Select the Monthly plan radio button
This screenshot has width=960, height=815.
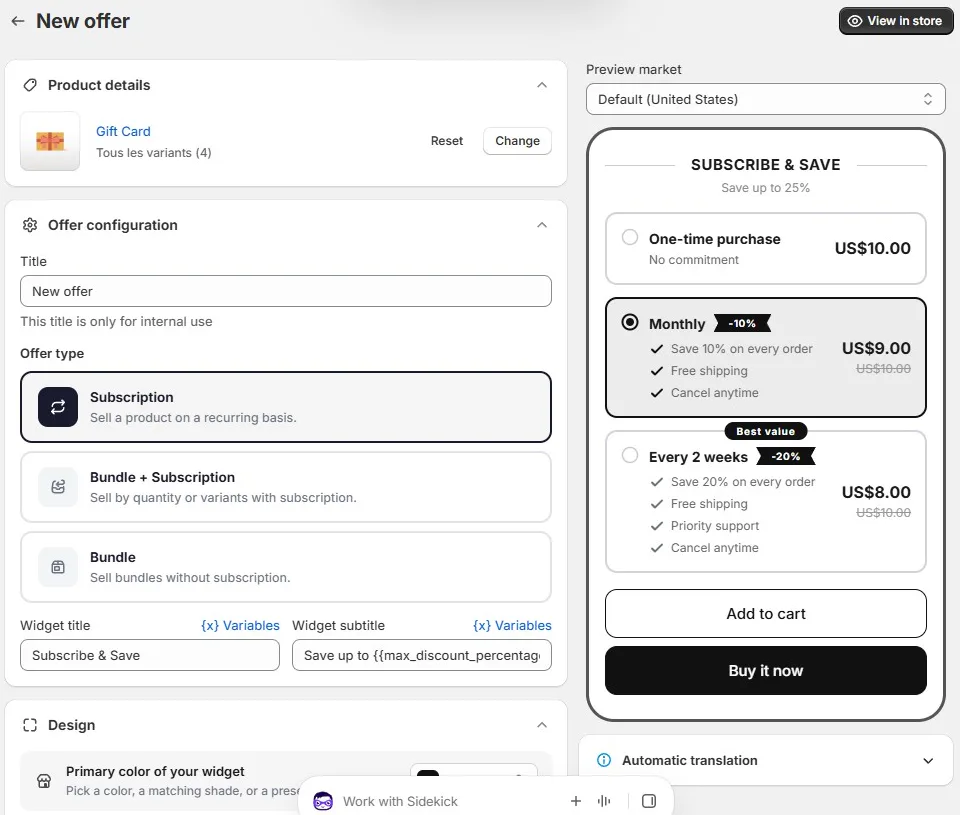[630, 323]
